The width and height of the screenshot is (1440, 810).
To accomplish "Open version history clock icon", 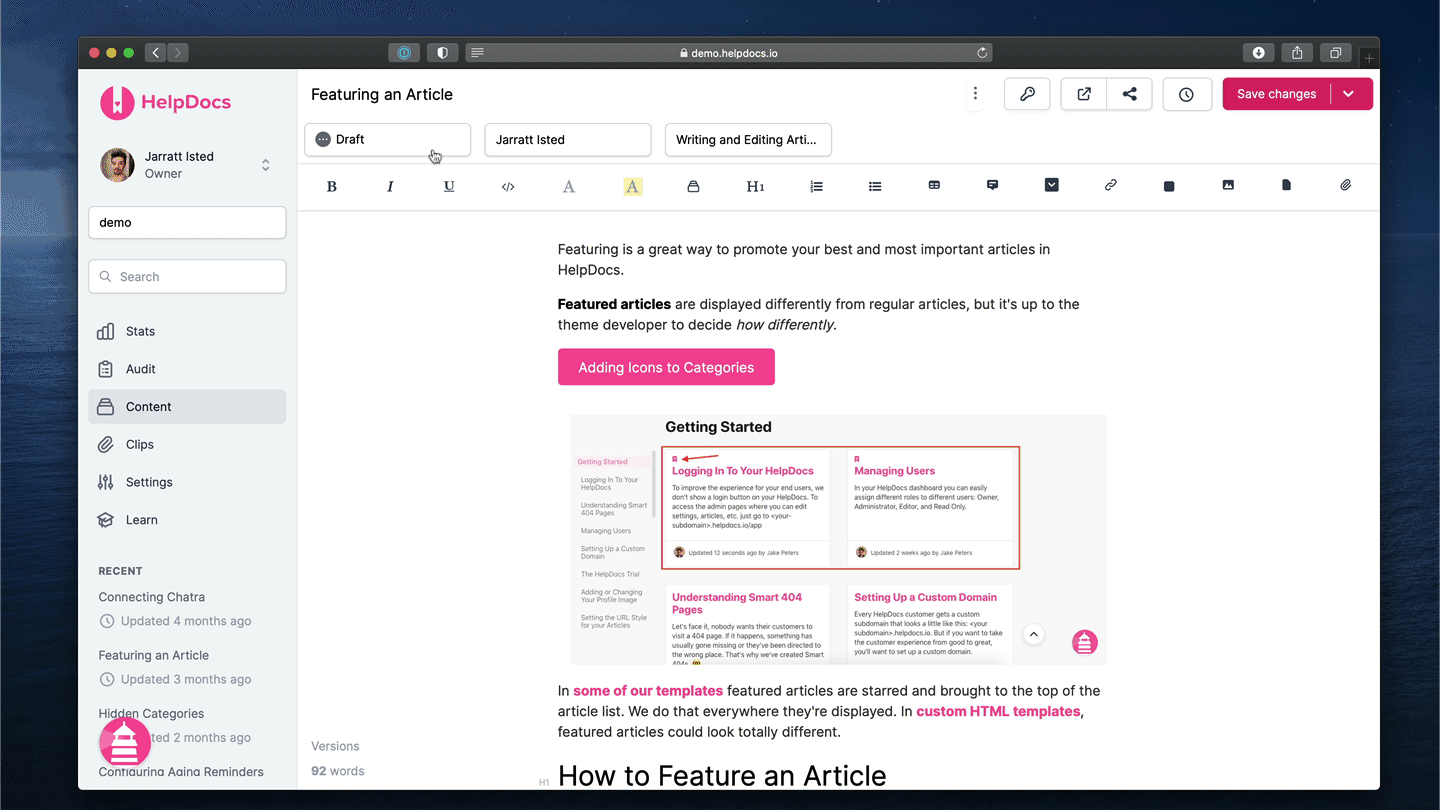I will (1186, 94).
